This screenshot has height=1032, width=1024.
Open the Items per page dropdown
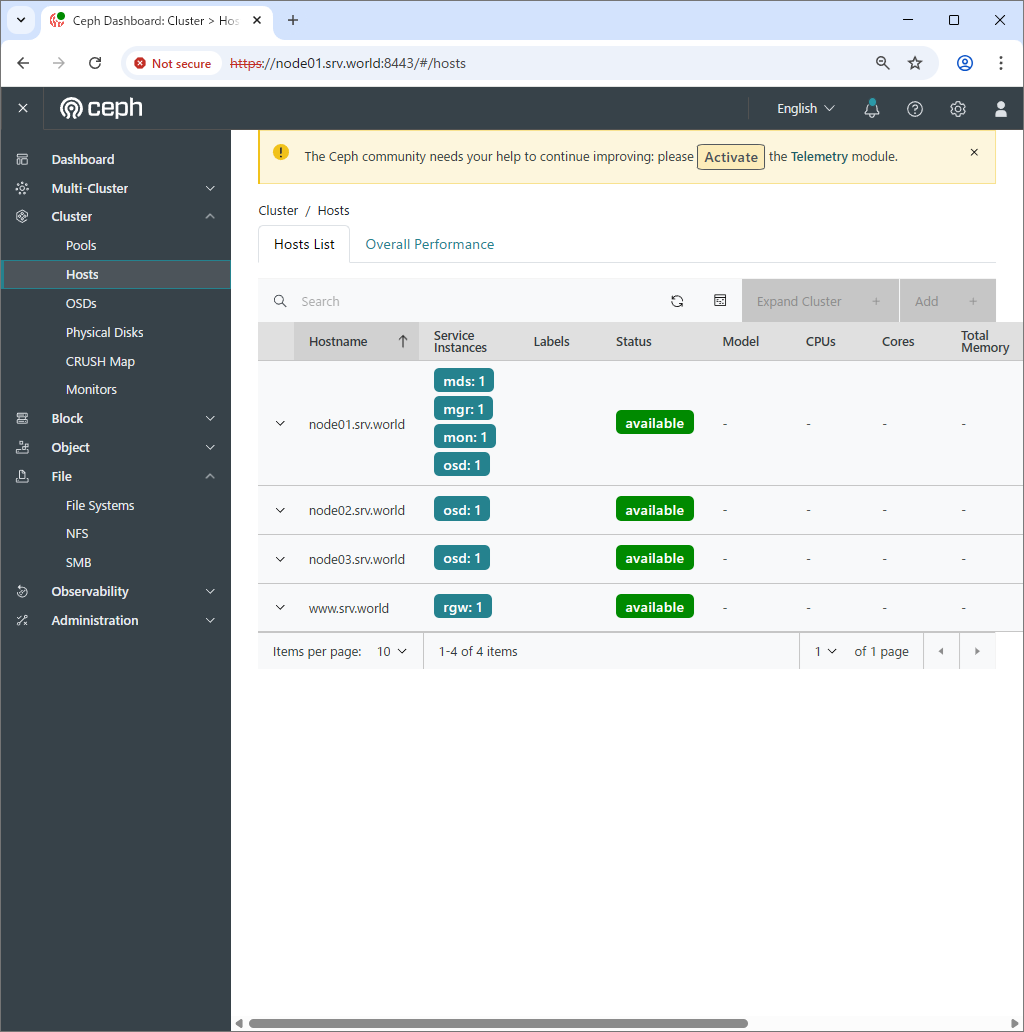[392, 651]
